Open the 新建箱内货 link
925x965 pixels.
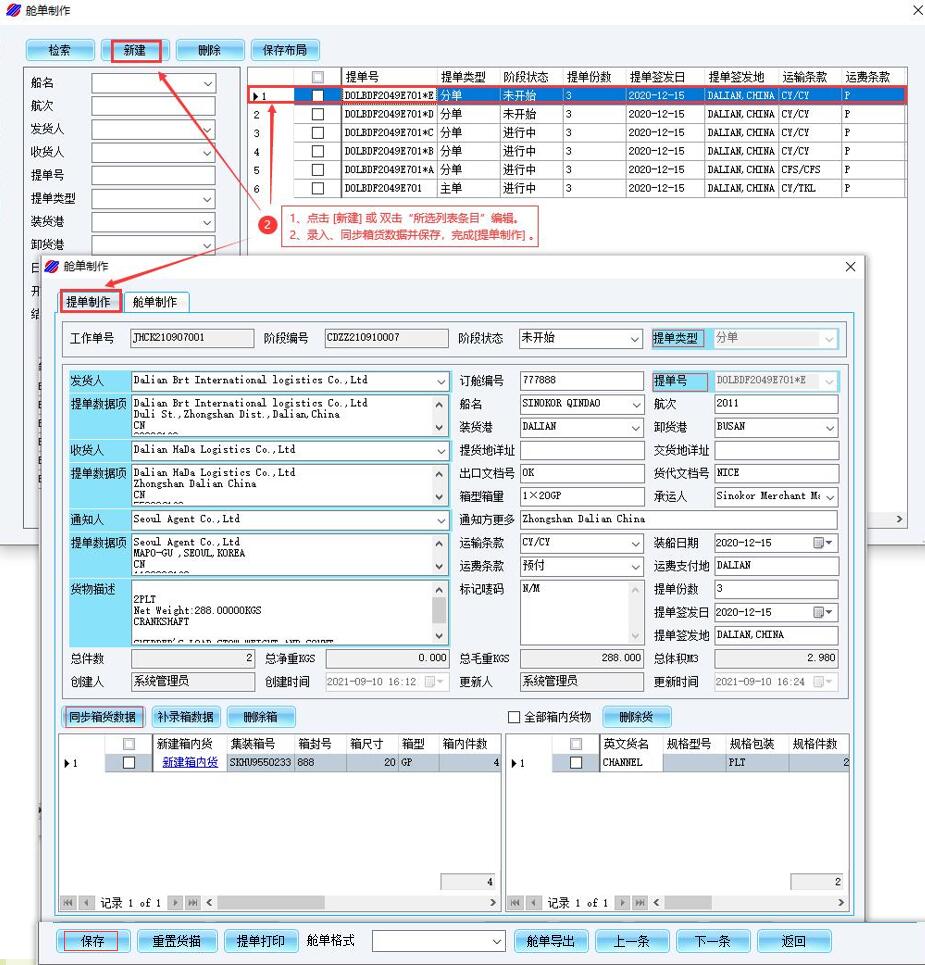(190, 763)
